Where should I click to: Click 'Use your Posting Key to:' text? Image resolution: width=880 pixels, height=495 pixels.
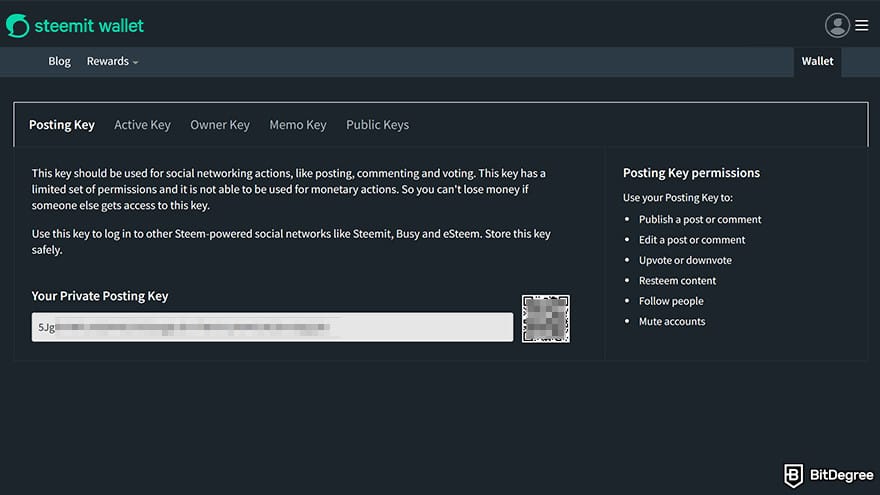(677, 198)
